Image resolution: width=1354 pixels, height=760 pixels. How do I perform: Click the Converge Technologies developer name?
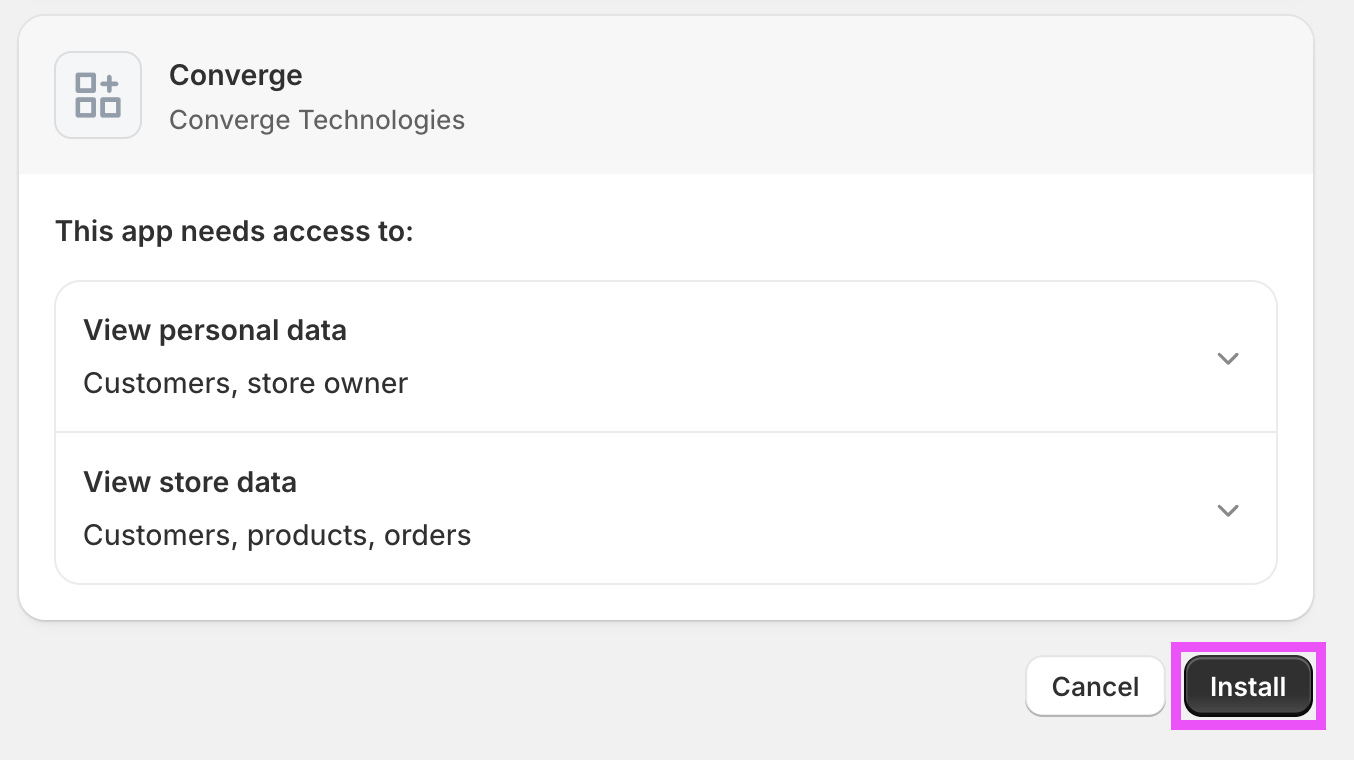tap(317, 119)
